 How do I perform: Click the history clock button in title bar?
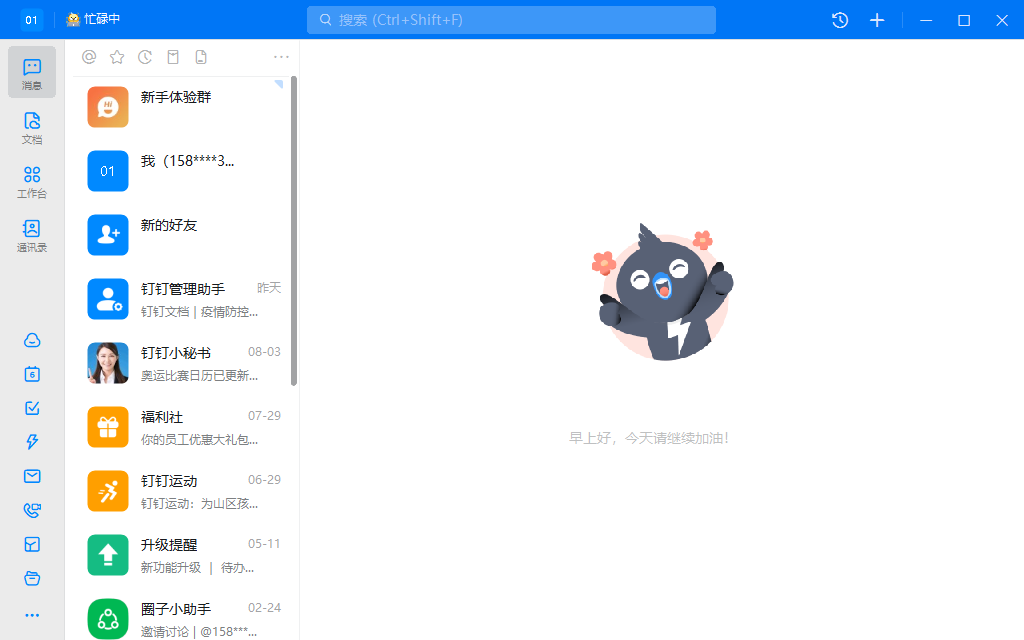click(x=839, y=19)
